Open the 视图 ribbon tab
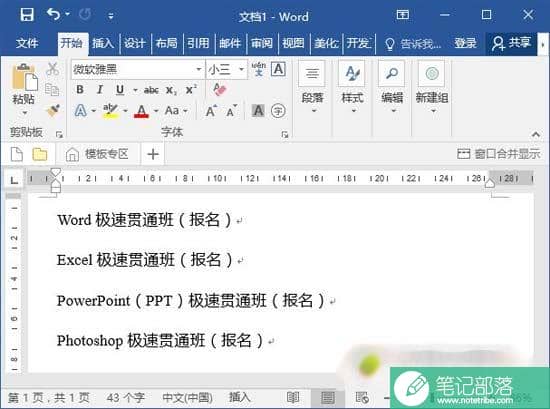The width and height of the screenshot is (550, 409). point(293,43)
